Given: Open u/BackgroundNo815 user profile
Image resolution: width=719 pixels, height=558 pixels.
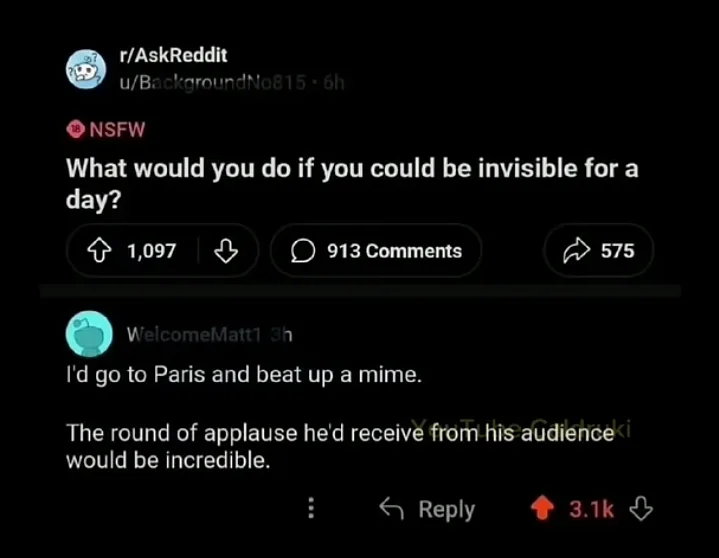Looking at the screenshot, I should pyautogui.click(x=212, y=83).
